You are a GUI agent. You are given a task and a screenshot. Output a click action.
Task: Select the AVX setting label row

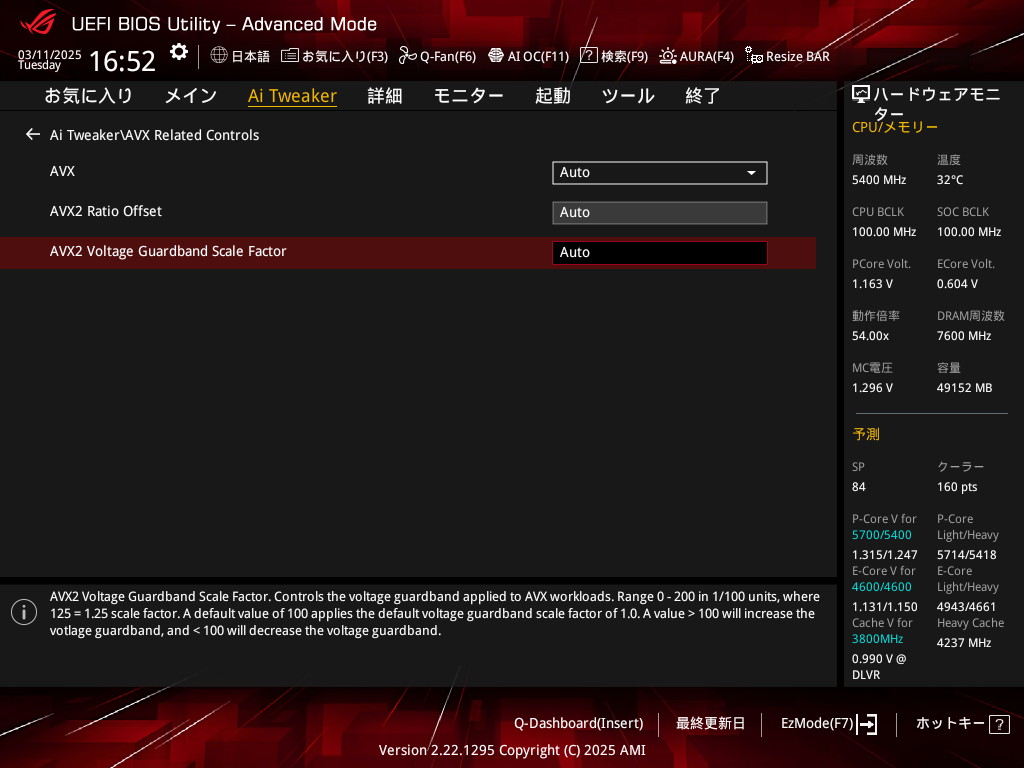coord(62,171)
